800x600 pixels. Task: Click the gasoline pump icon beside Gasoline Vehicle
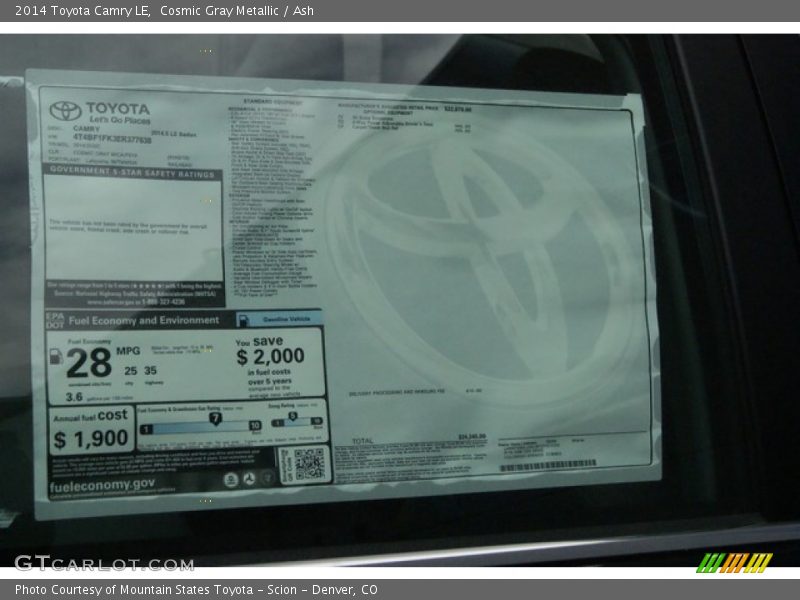245,317
